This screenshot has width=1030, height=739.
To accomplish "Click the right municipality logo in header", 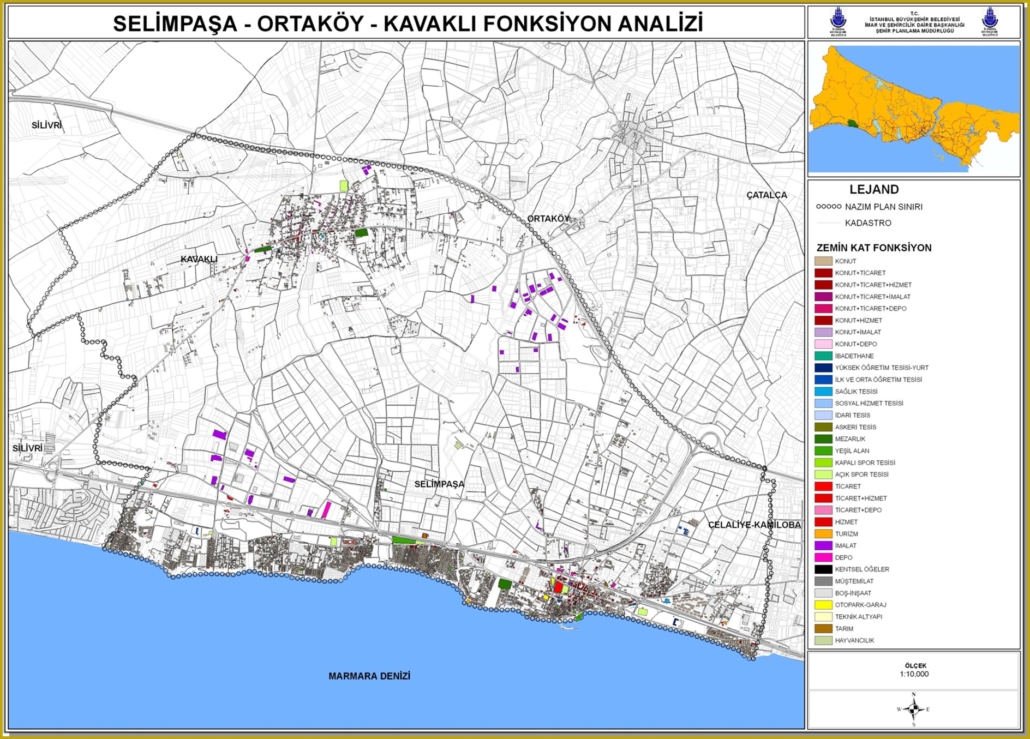I will point(990,22).
